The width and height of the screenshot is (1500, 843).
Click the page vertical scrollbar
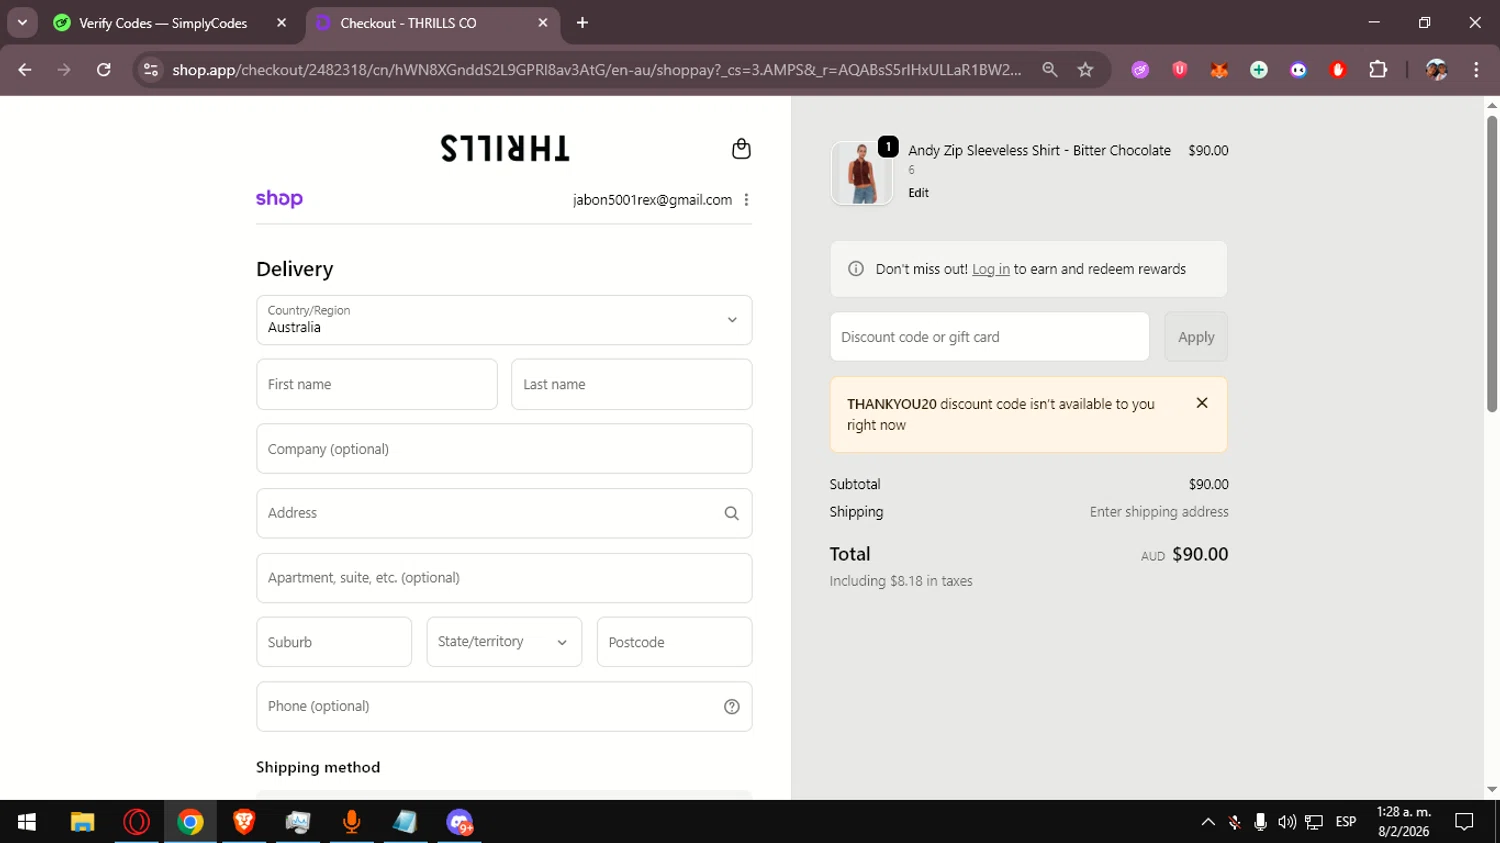1492,264
